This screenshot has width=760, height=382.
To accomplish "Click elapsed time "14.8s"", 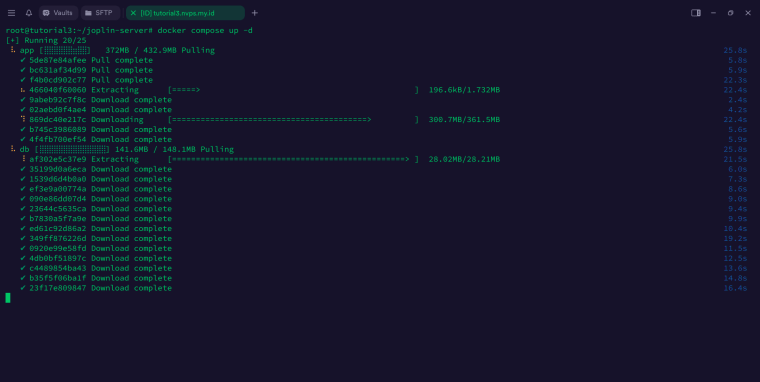I will click(x=735, y=278).
